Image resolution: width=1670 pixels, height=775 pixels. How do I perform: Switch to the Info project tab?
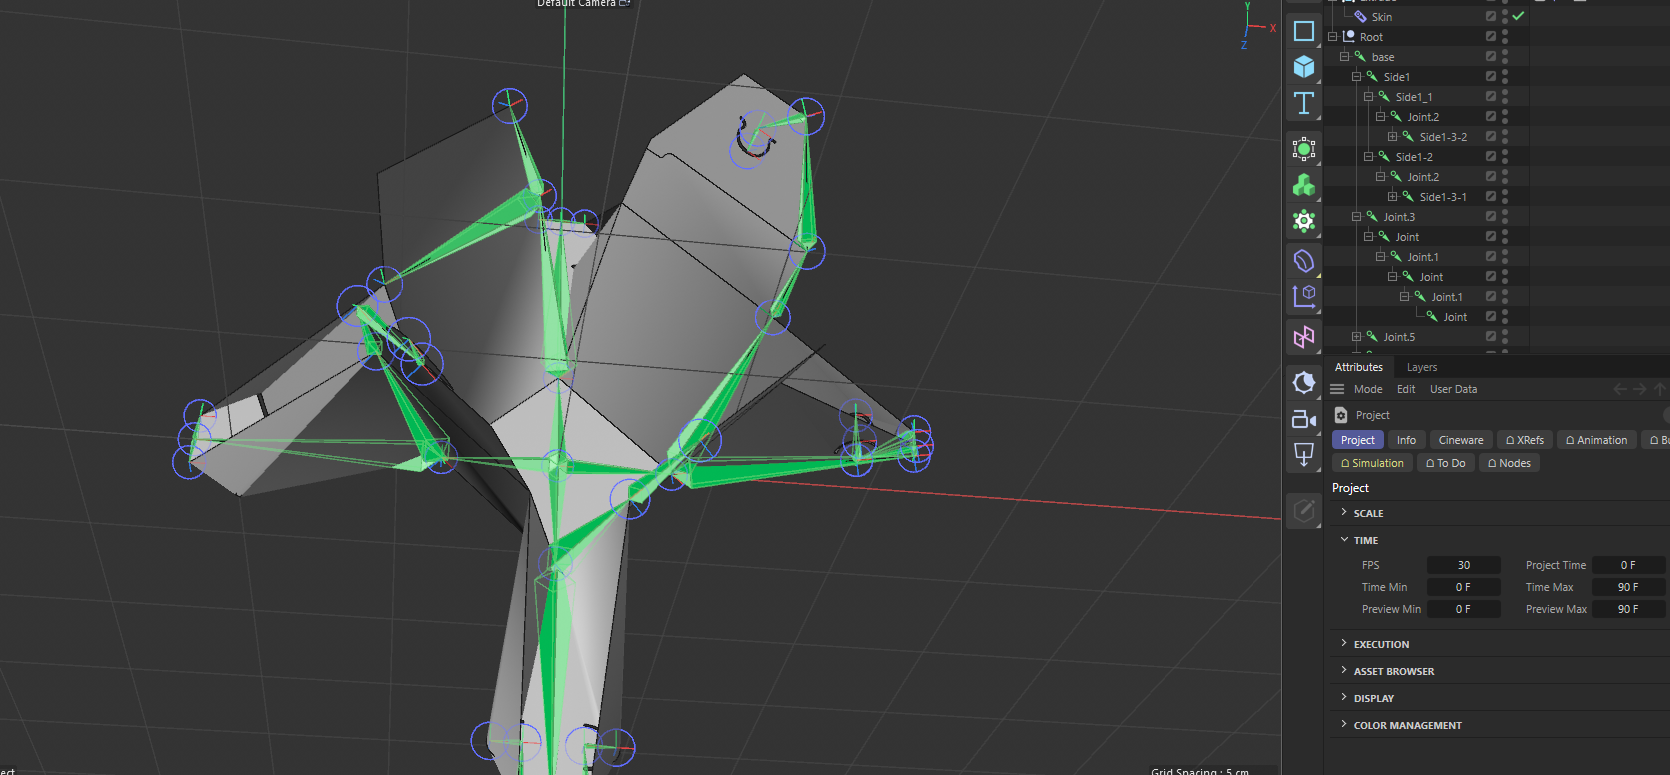pos(1406,440)
